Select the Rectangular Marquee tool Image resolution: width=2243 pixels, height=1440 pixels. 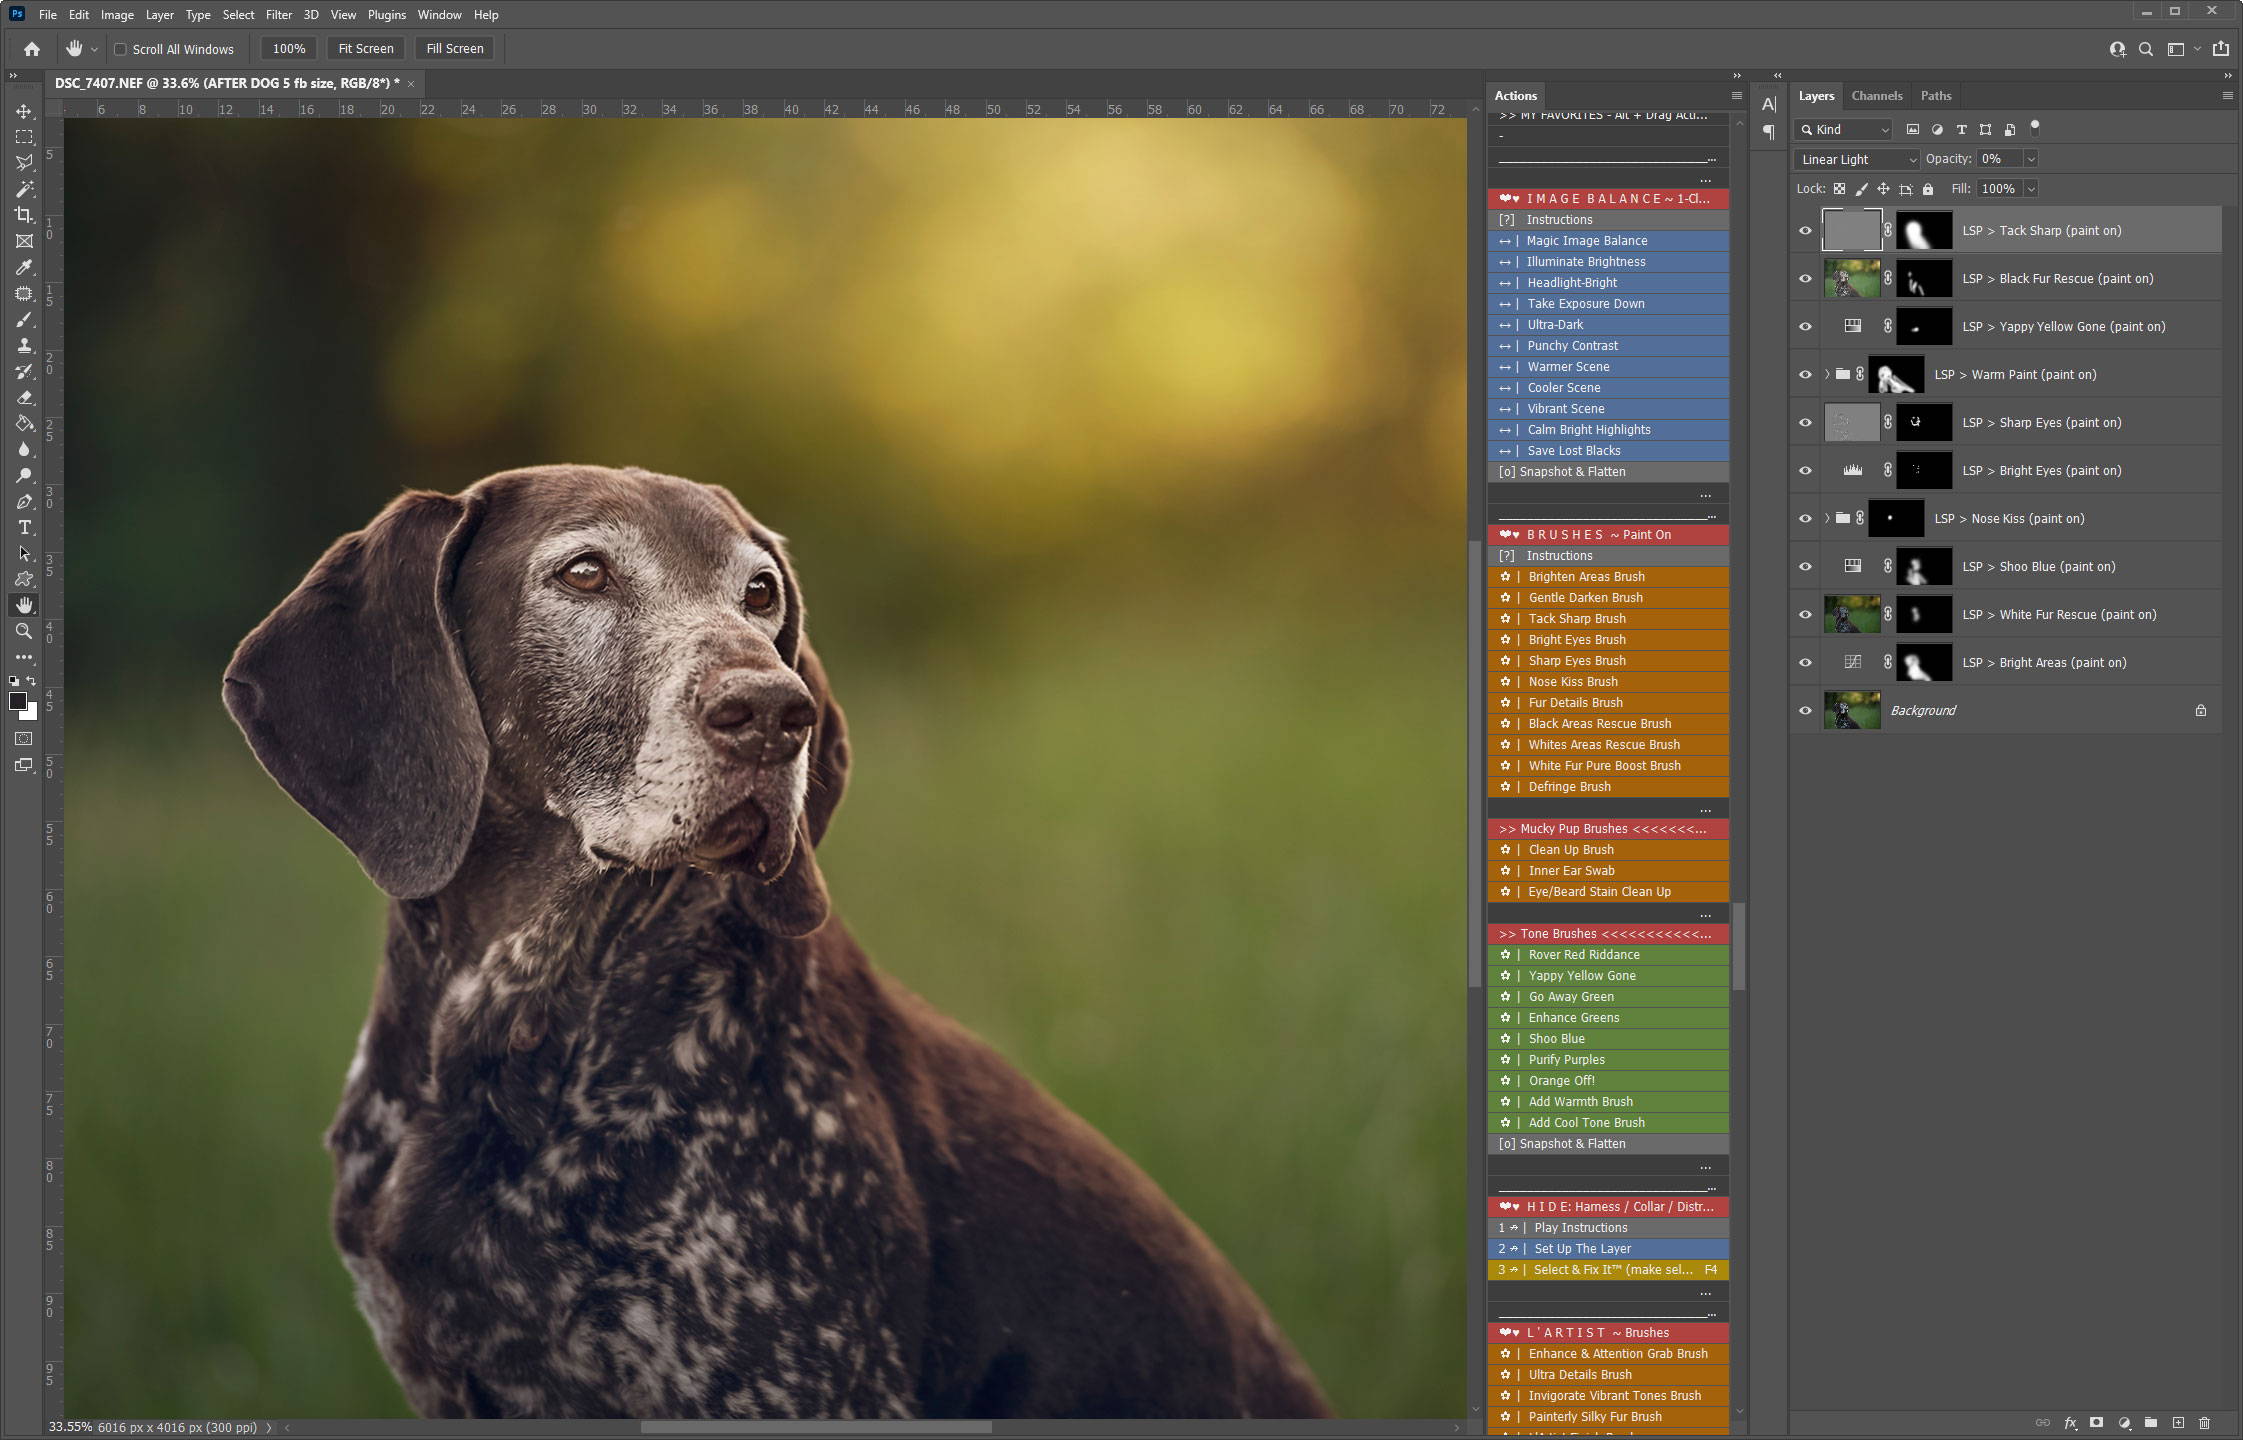click(x=24, y=137)
